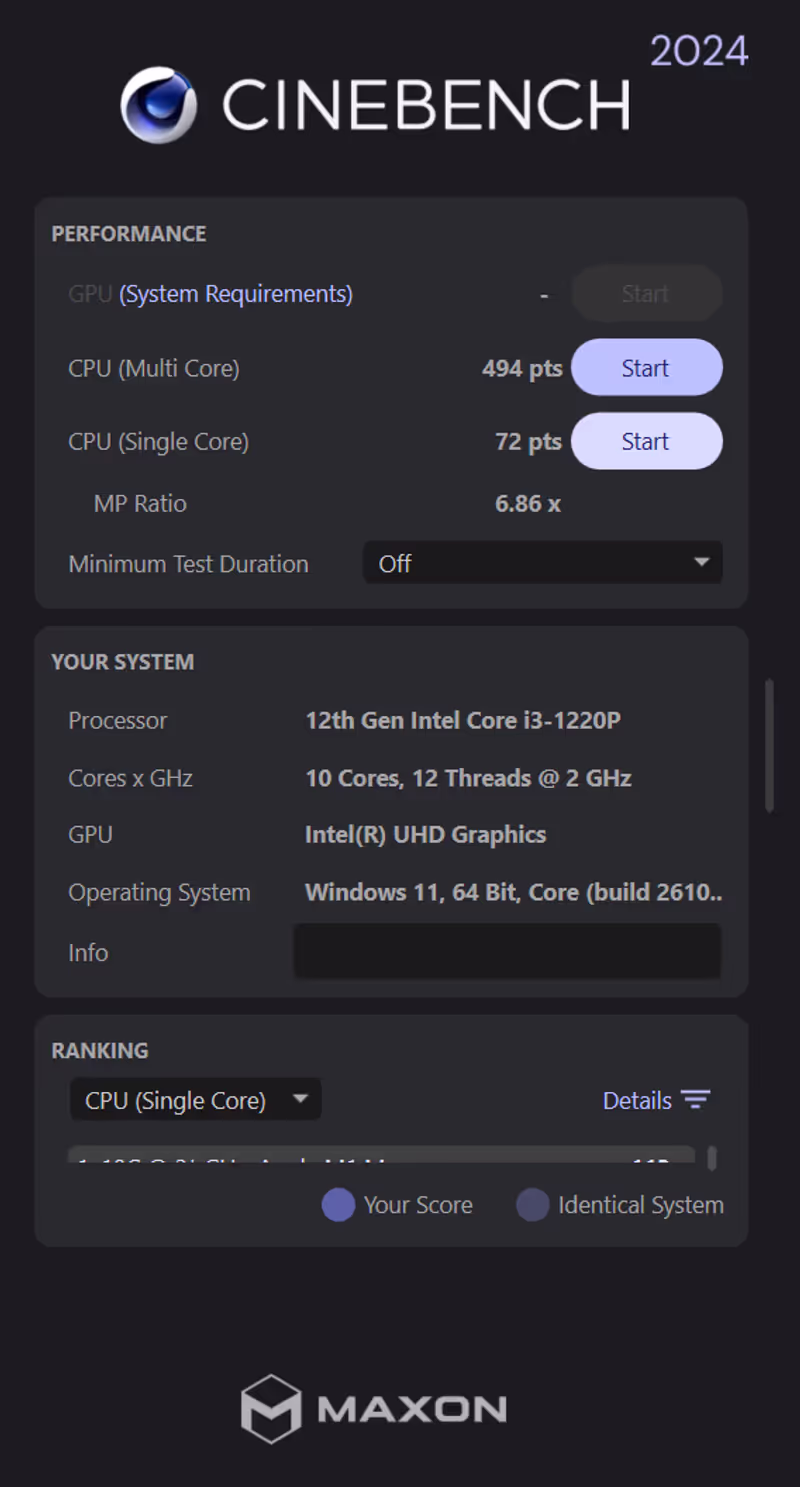Viewport: 800px width, 1487px height.
Task: Click the 2024 version label
Action: pyautogui.click(x=699, y=51)
